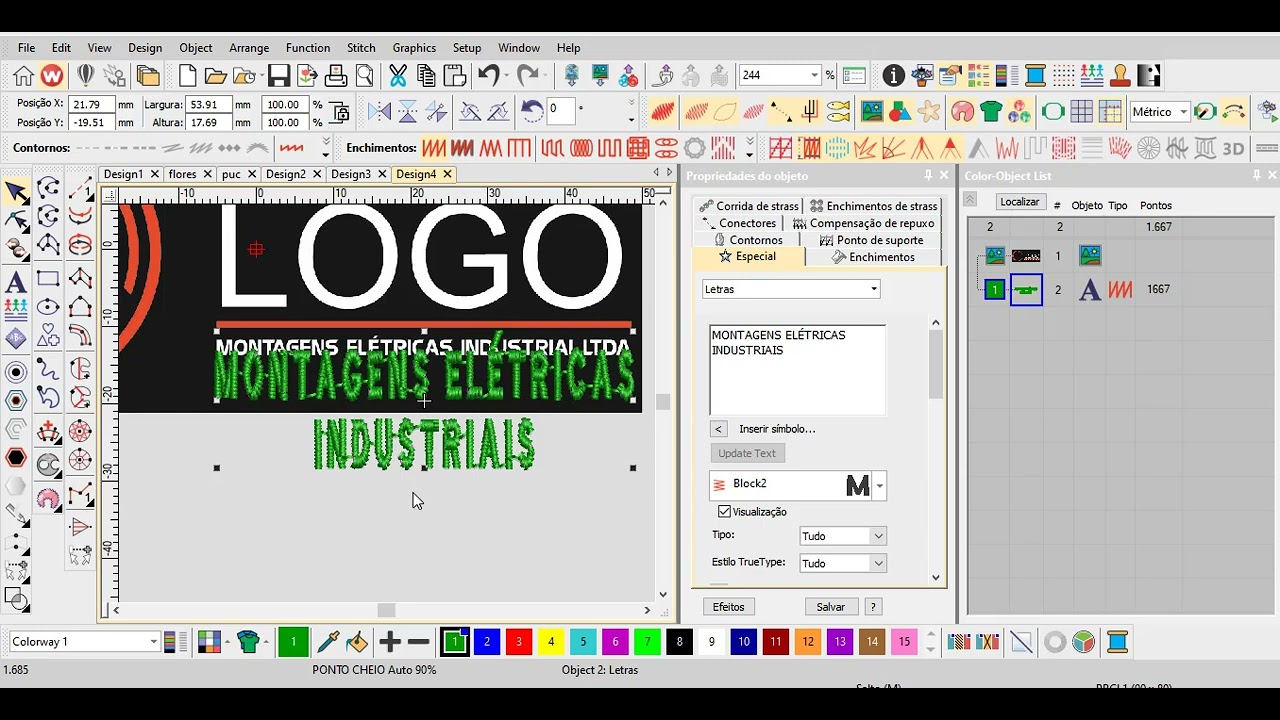Click the Posição X input field
The width and height of the screenshot is (1280, 720).
[91, 104]
